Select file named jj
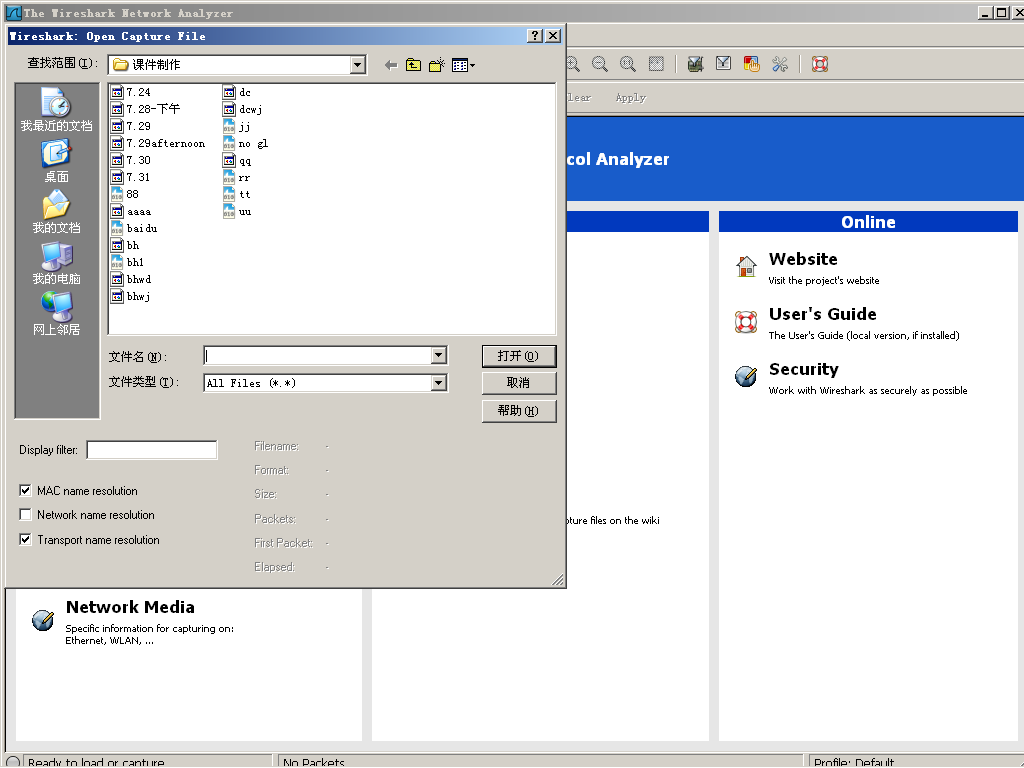Image resolution: width=1024 pixels, height=768 pixels. pos(237,126)
